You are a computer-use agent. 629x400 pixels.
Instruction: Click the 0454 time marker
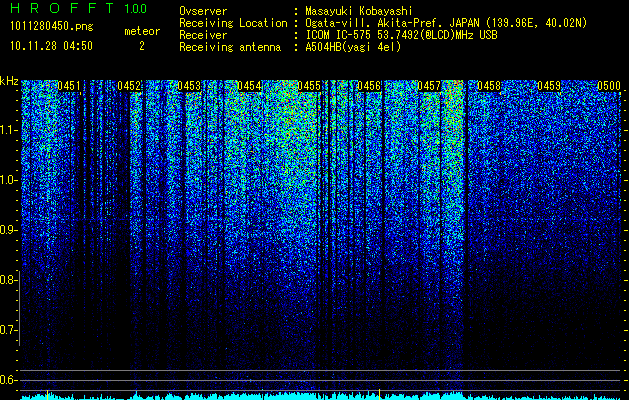(249, 86)
